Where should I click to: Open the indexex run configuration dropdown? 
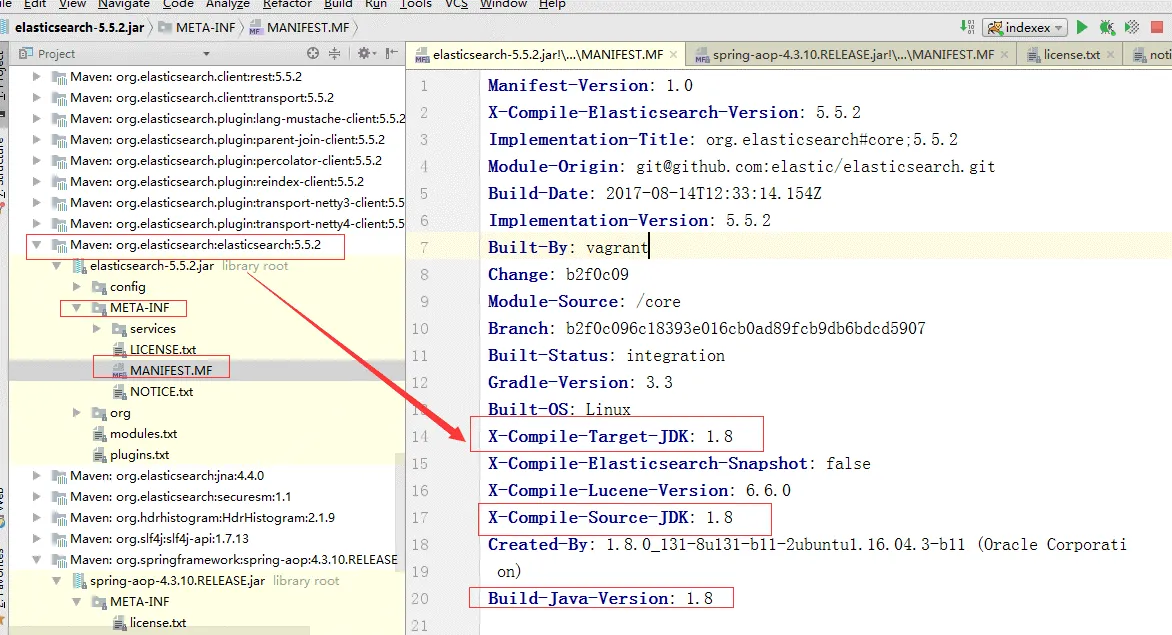coord(1025,28)
